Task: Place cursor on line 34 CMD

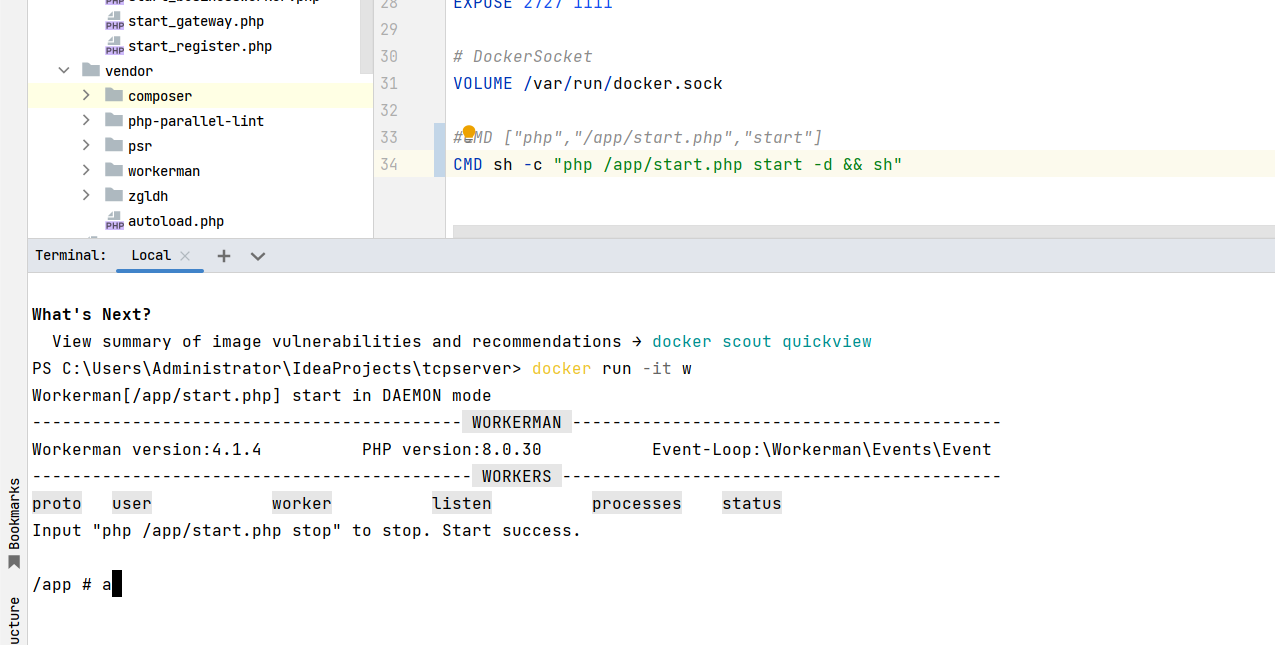Action: 468,164
